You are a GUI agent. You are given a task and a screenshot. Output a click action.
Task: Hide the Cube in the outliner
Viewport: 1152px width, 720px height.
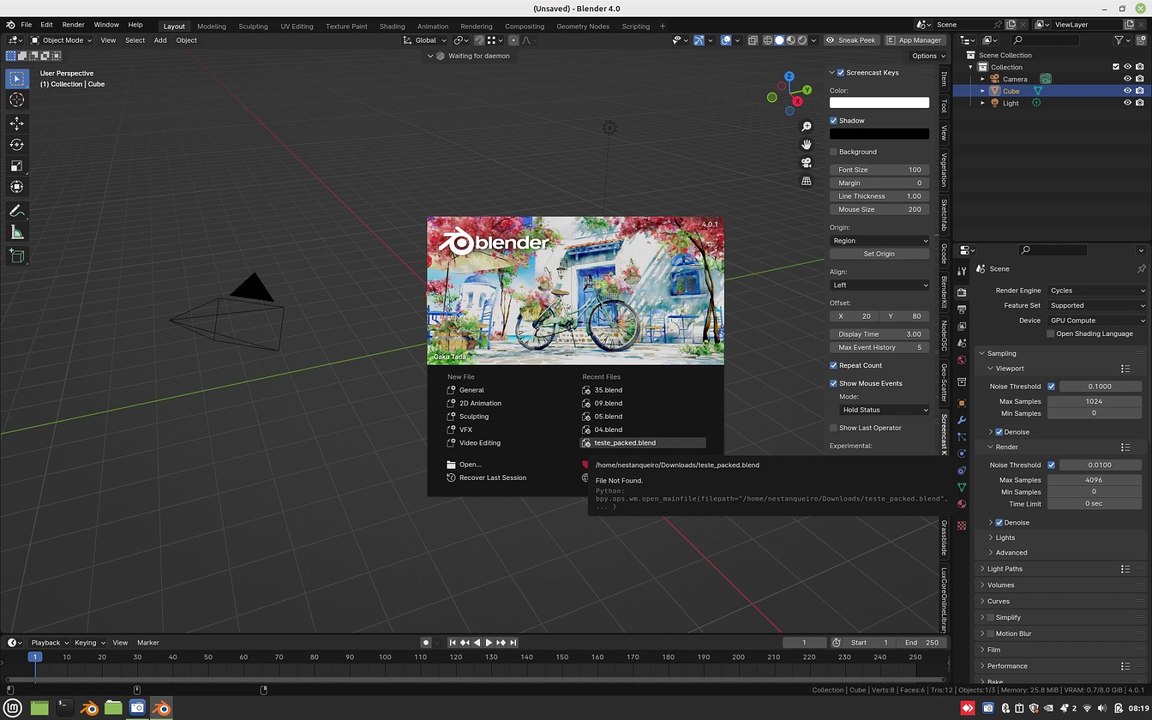[x=1127, y=91]
